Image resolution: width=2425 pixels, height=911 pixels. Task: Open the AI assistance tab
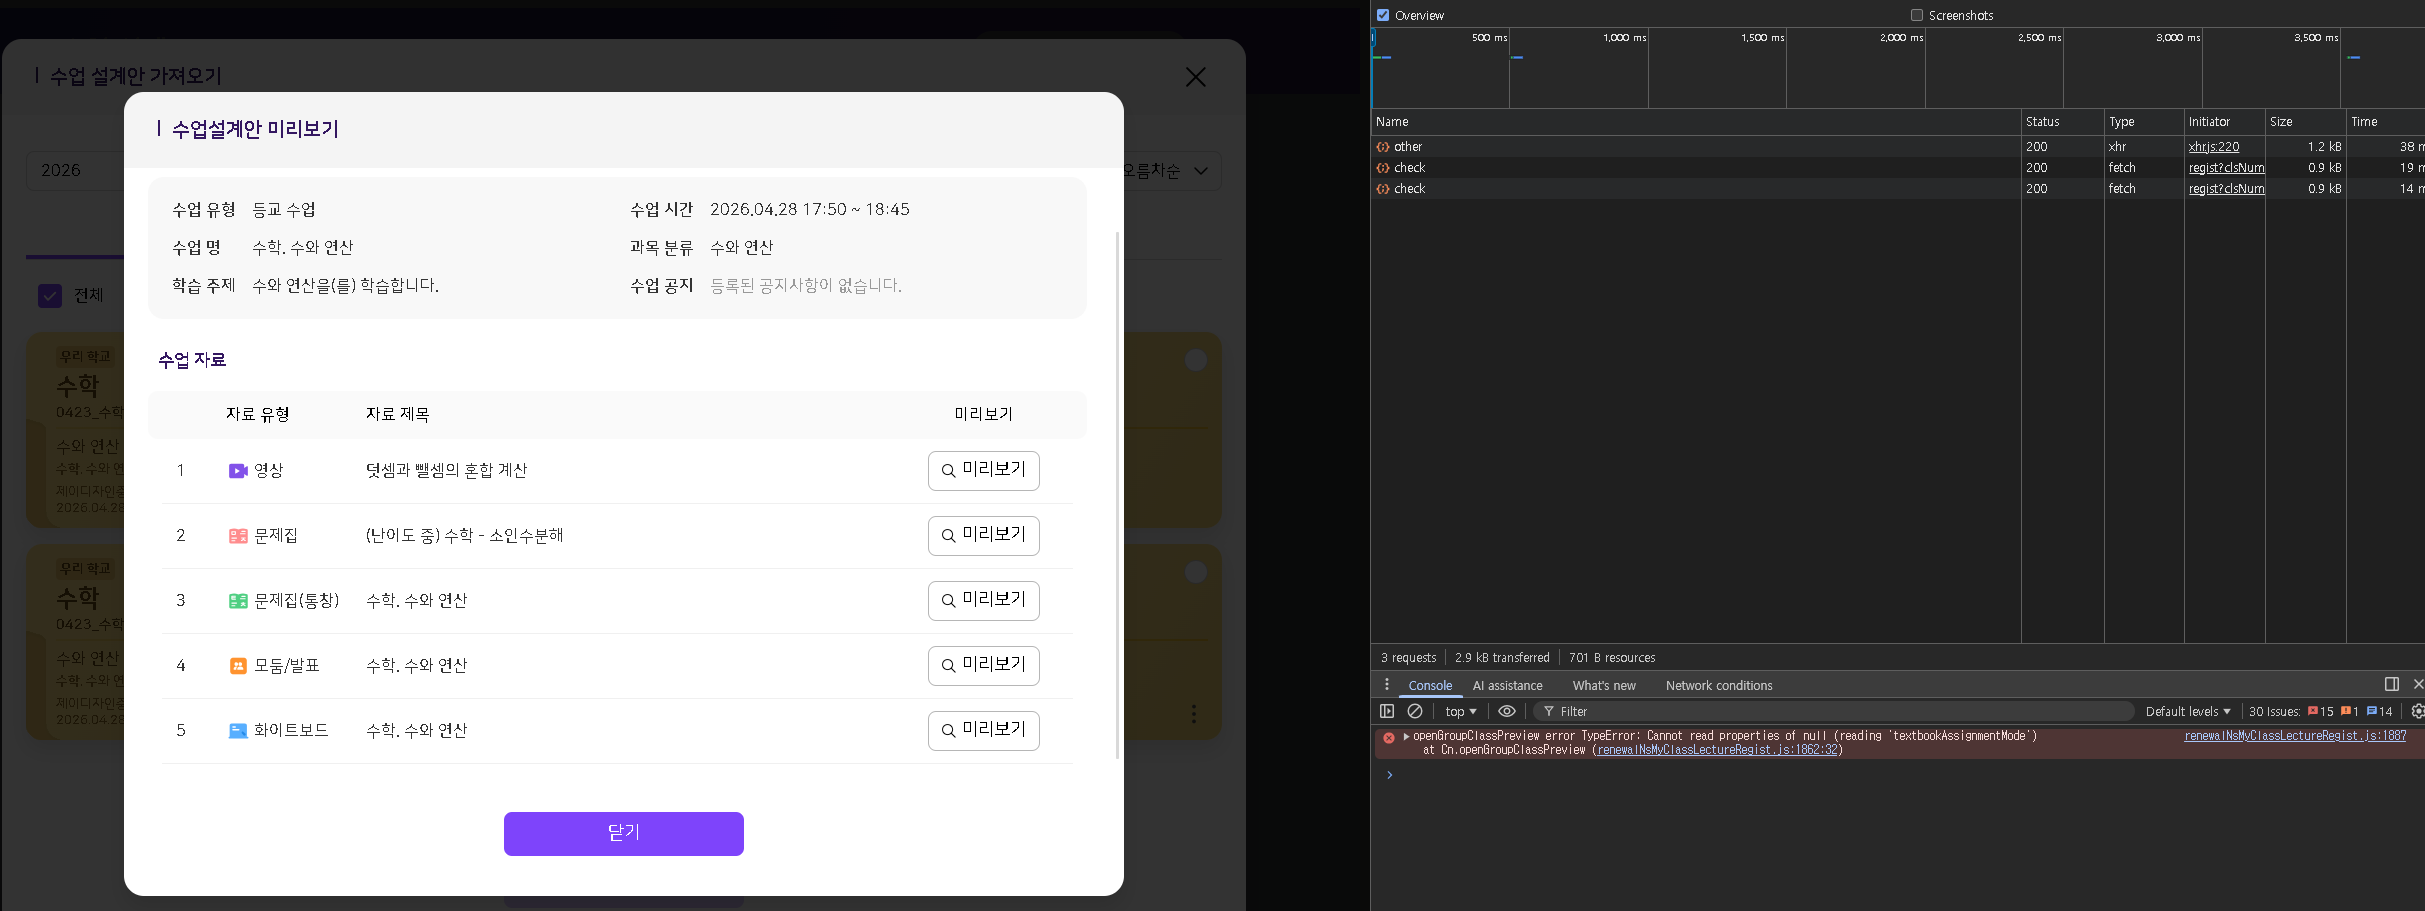pos(1507,685)
